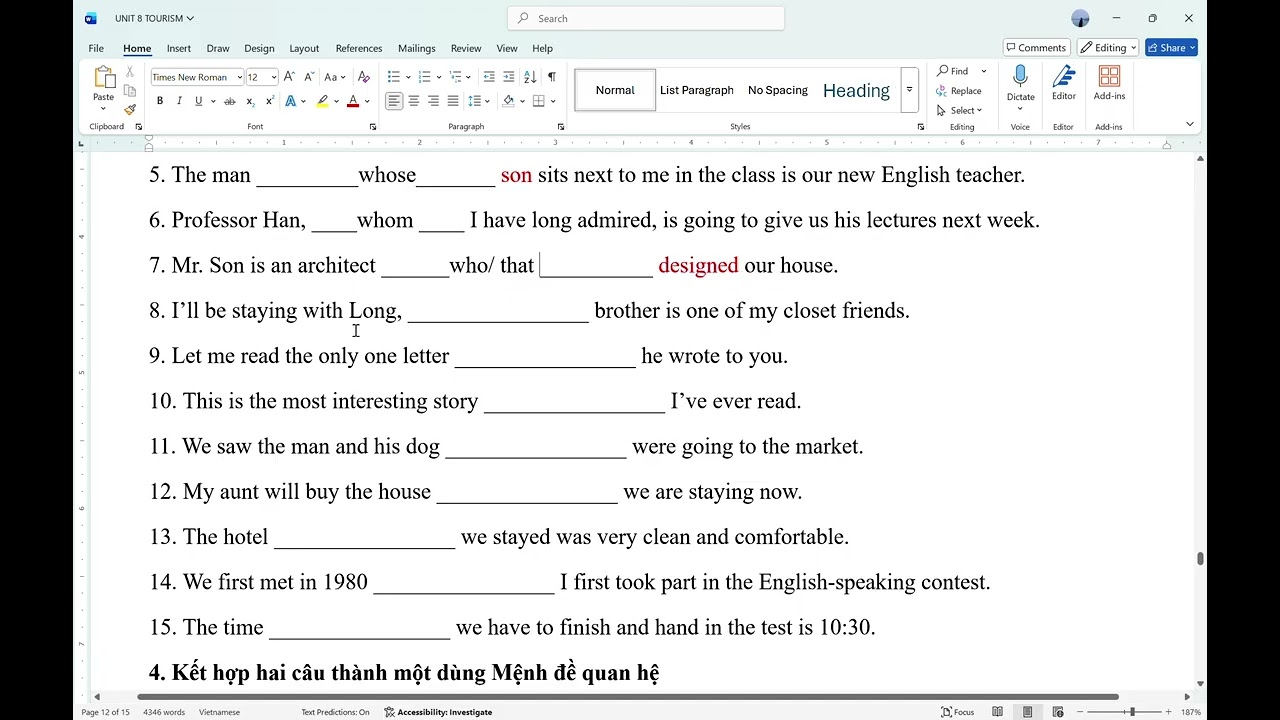This screenshot has height=720, width=1280.
Task: Clear all formatting with the eraser A icon
Action: point(364,77)
